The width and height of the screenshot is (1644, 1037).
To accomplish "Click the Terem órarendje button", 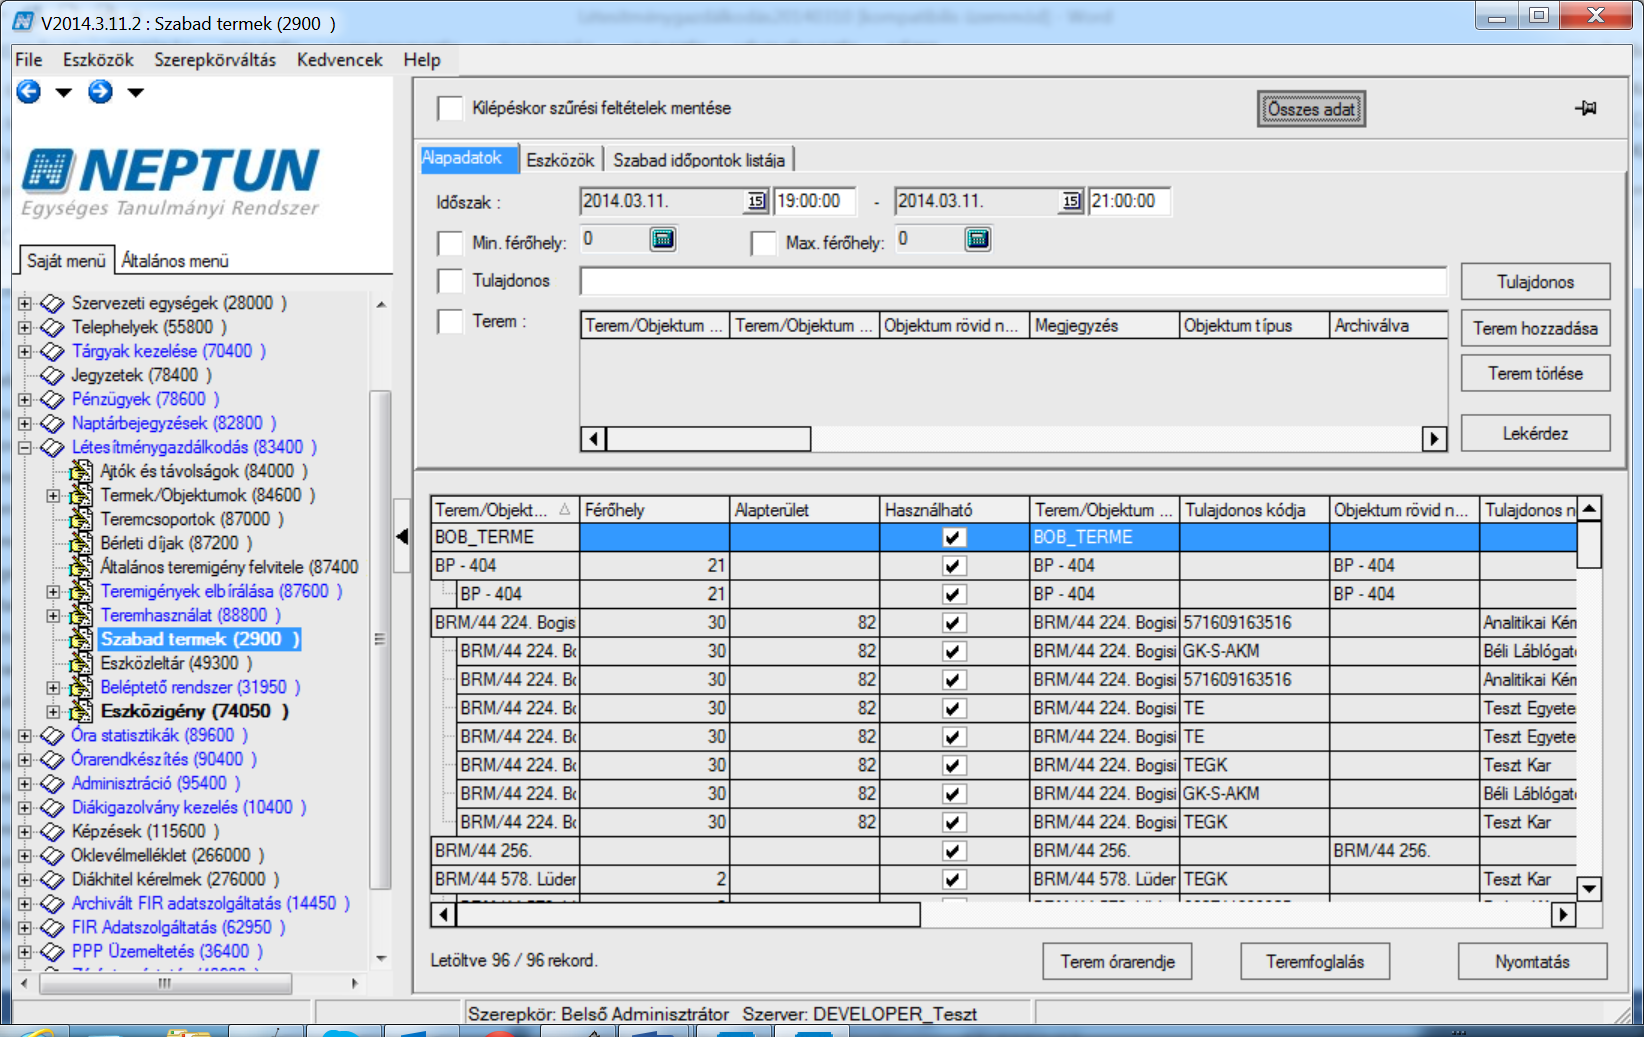I will click(1117, 961).
